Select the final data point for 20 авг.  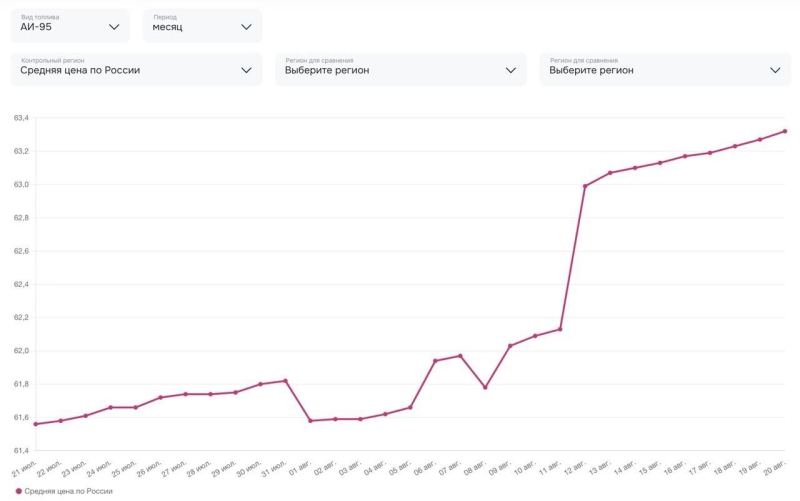click(x=784, y=131)
